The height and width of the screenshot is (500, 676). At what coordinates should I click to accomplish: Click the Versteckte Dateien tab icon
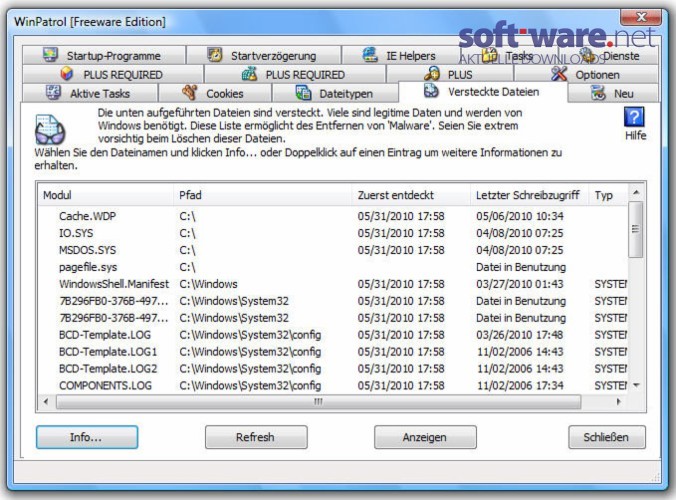pyautogui.click(x=431, y=91)
